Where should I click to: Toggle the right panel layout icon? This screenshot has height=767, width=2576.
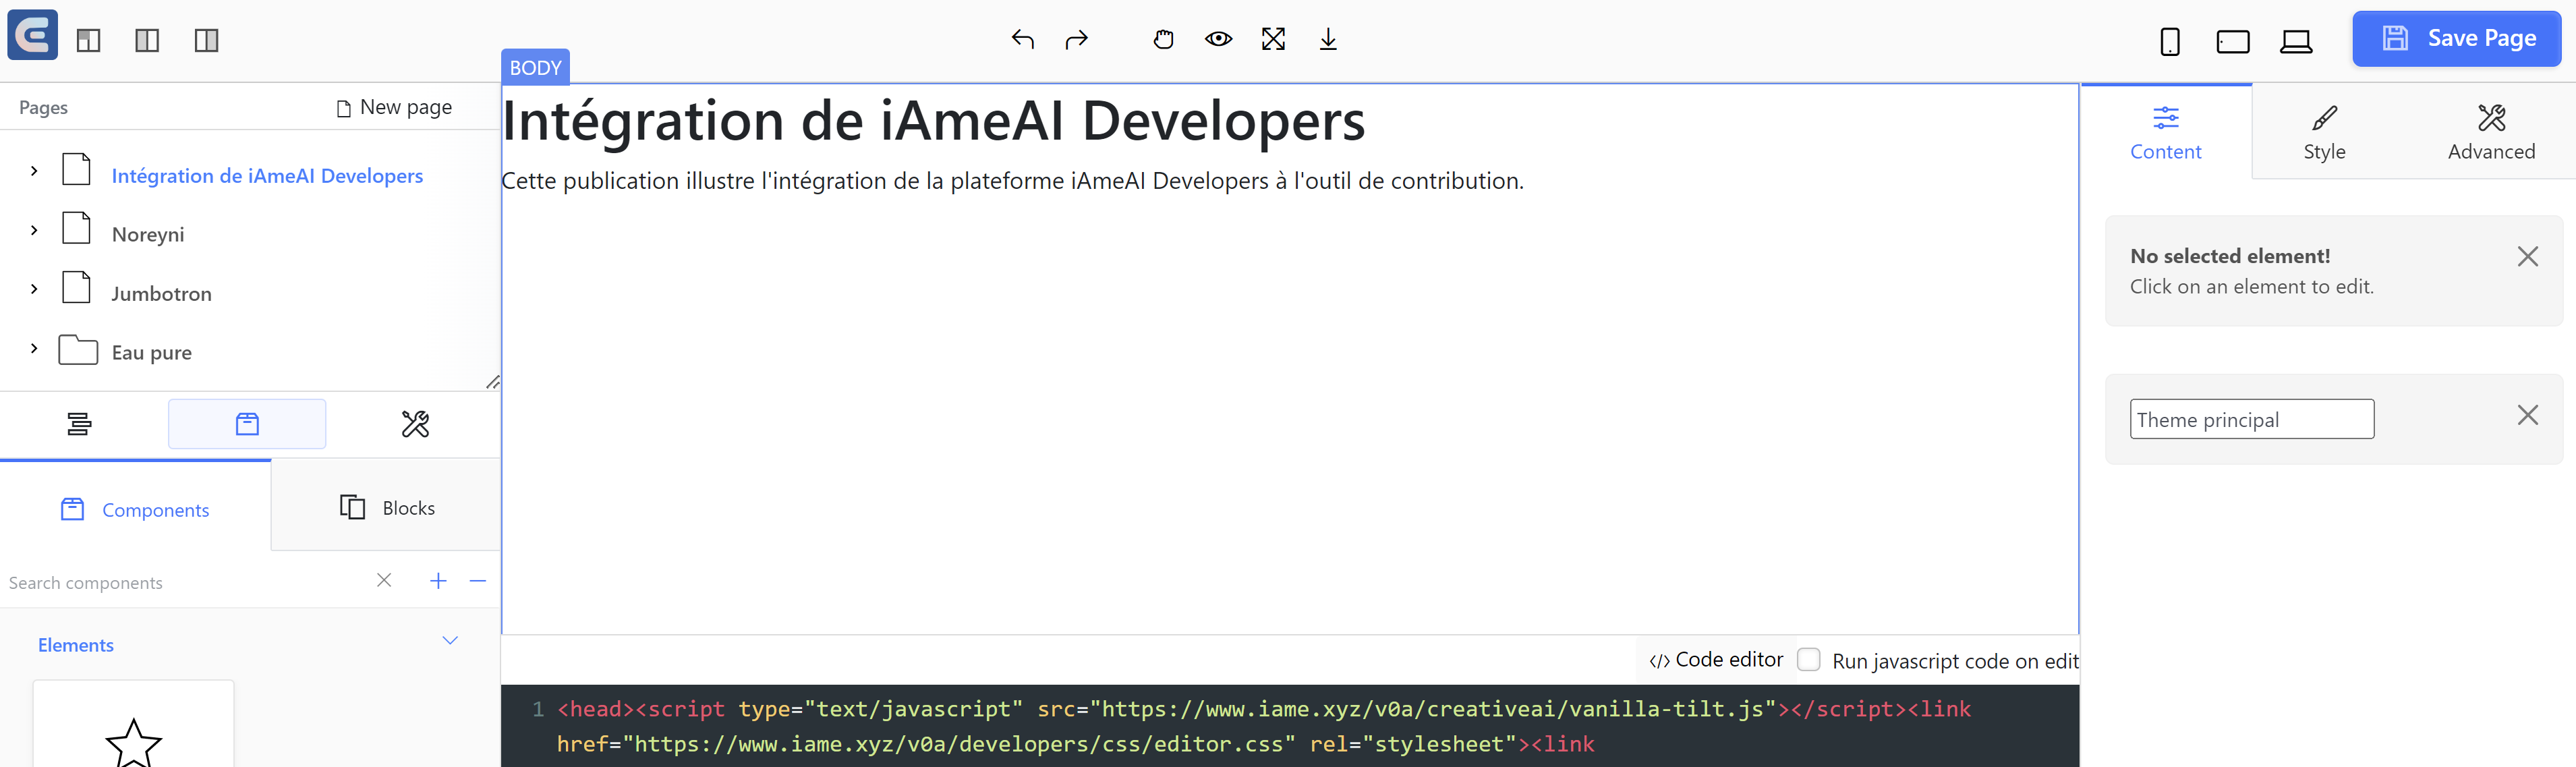(x=206, y=40)
